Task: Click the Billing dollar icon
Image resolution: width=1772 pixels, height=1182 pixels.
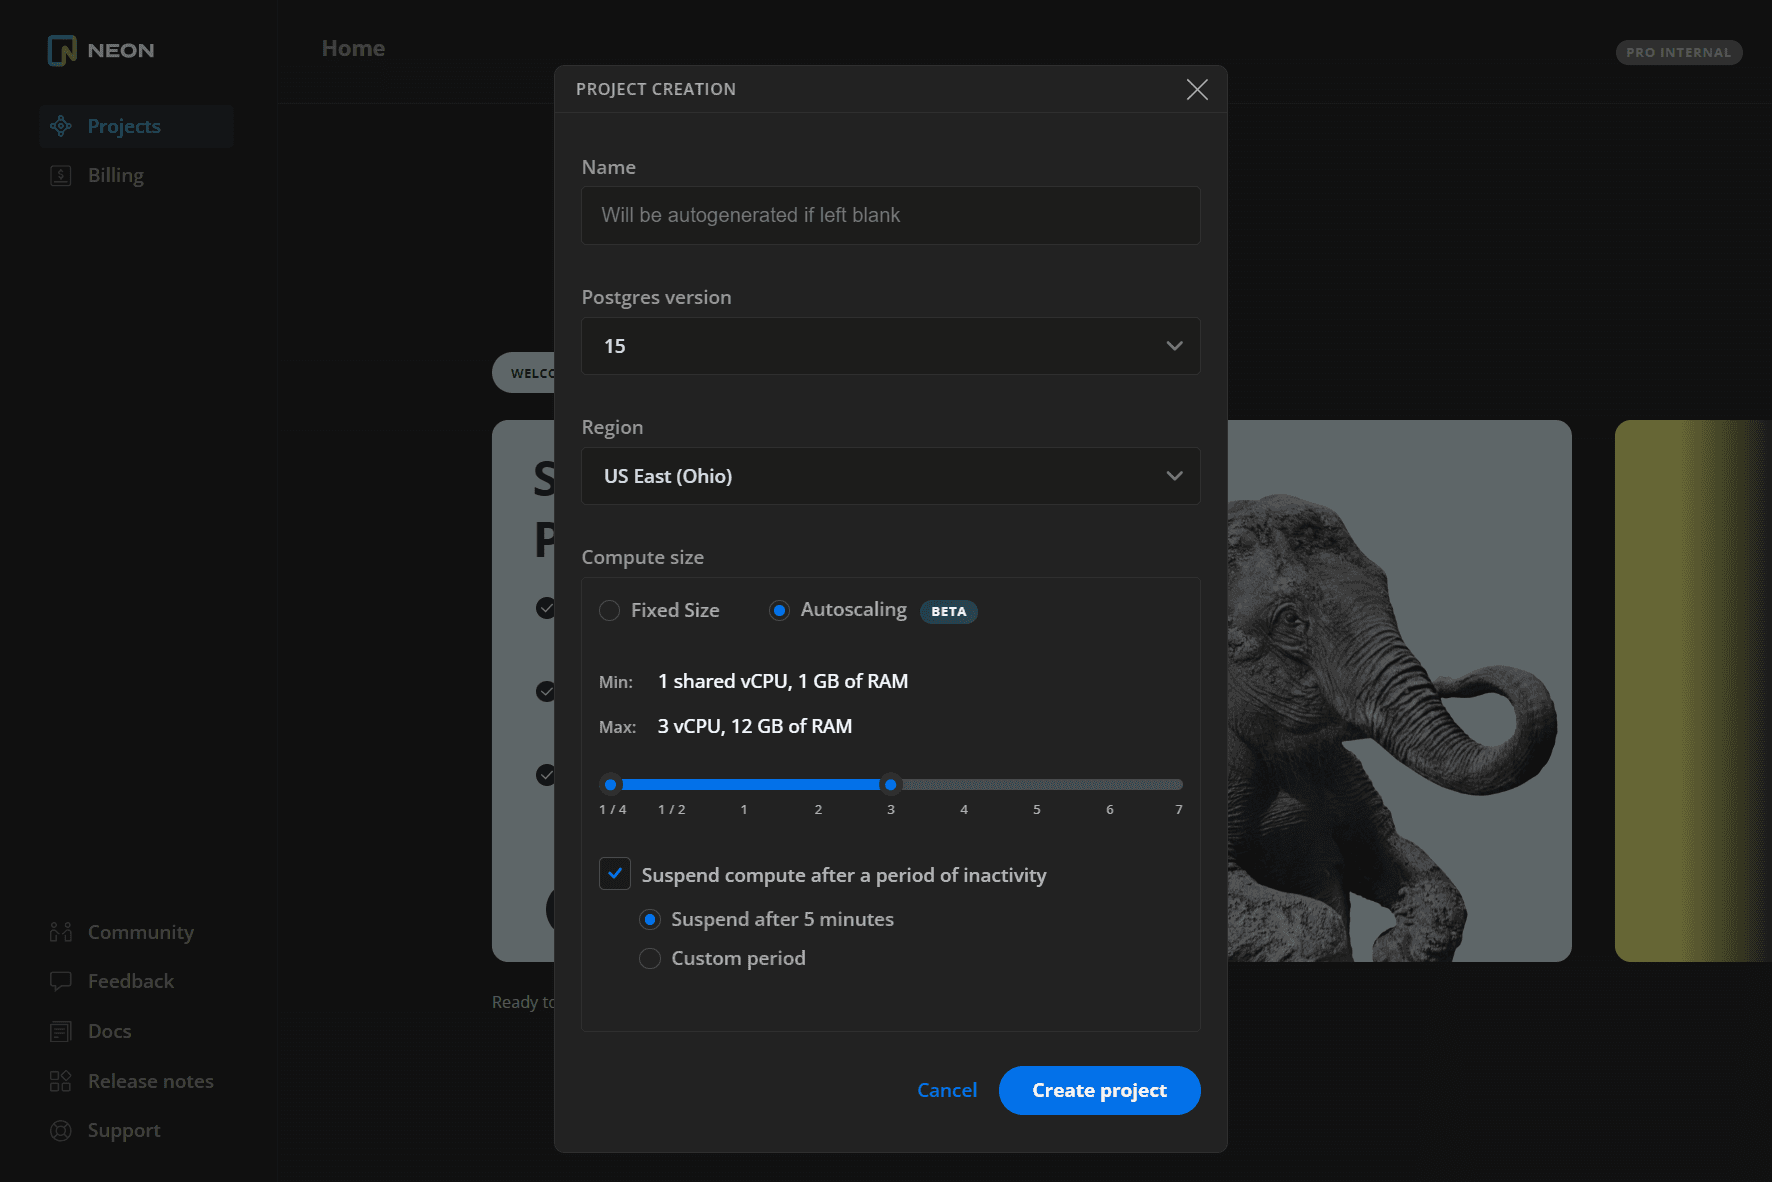Action: pos(61,176)
